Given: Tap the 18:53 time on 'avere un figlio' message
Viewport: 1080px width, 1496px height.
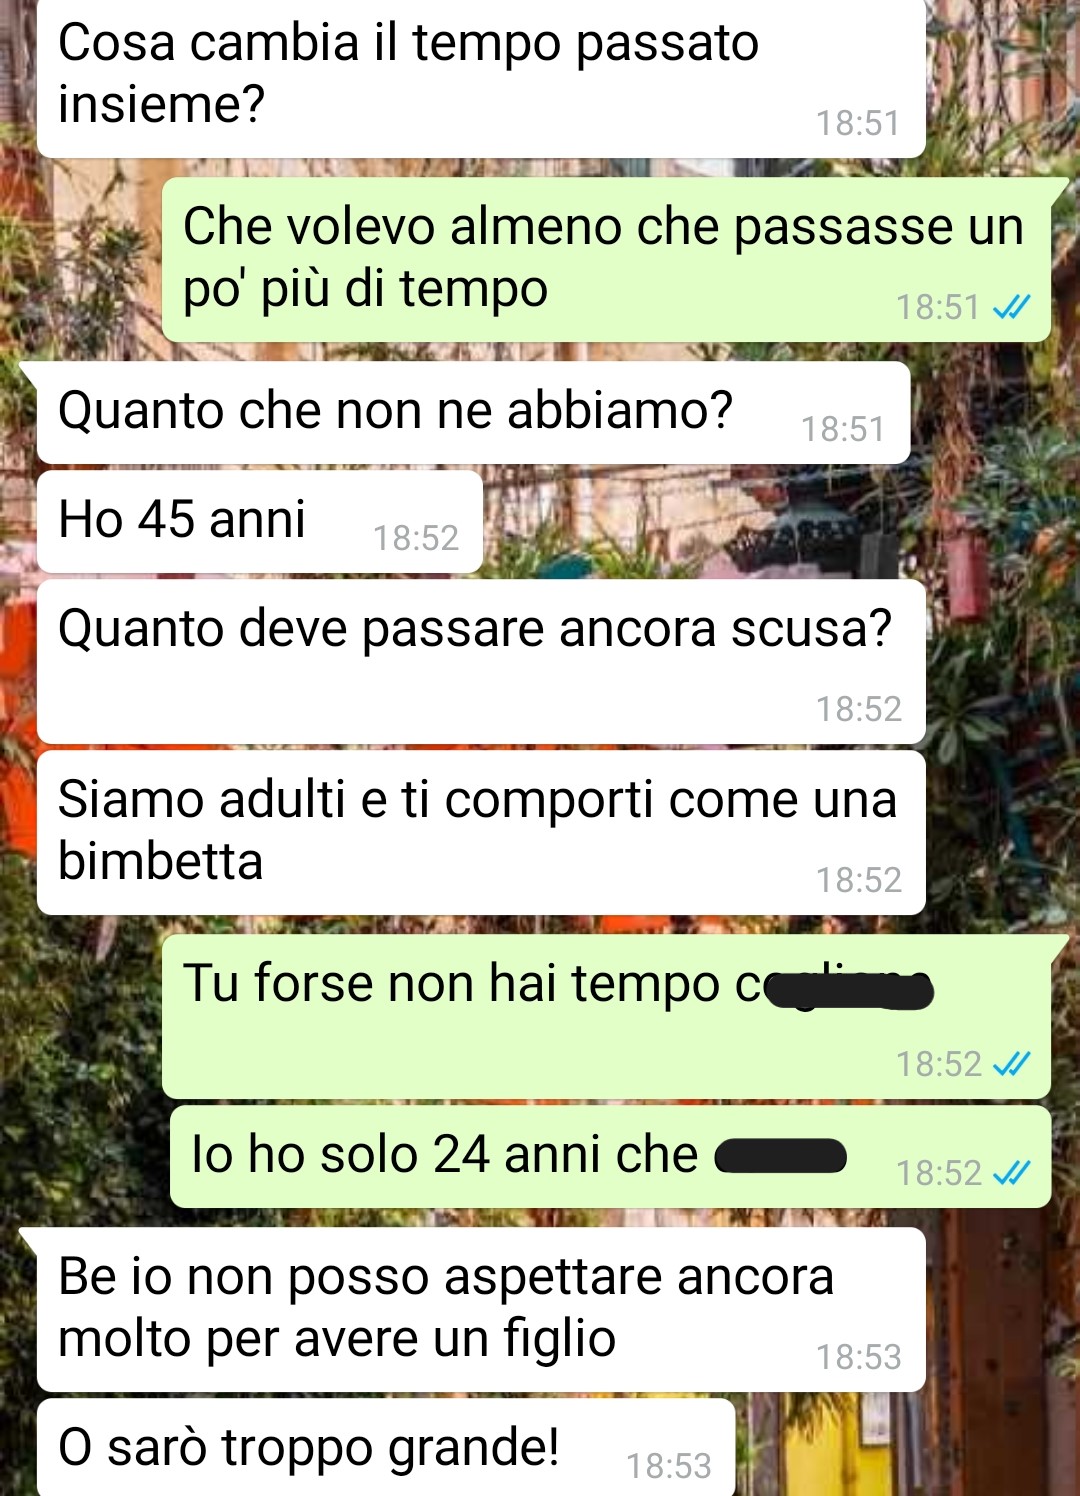Looking at the screenshot, I should click(x=859, y=1358).
